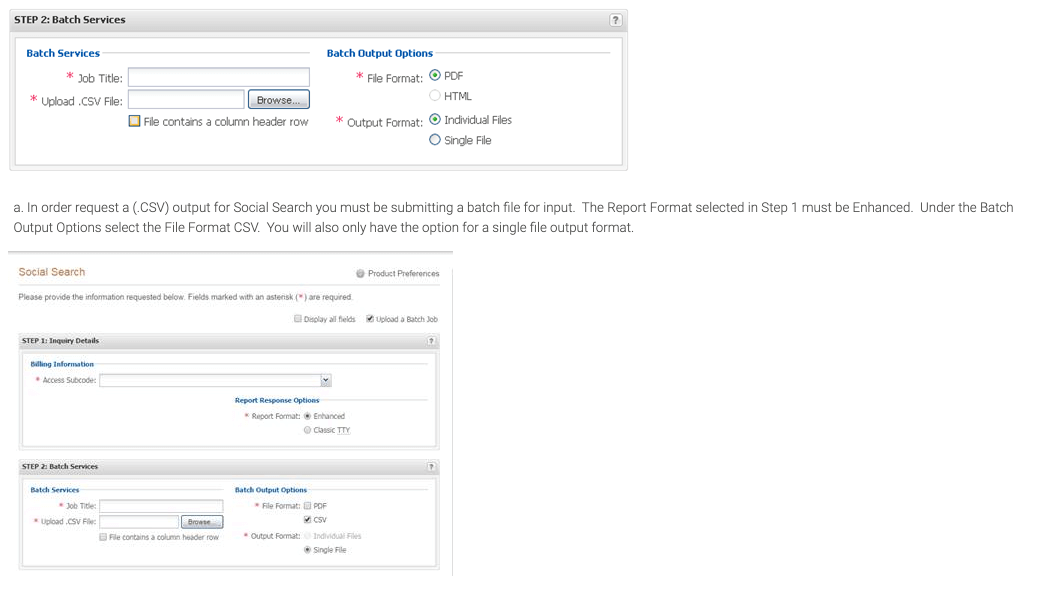
Task: Select PDF radio button in top panel
Action: (x=435, y=76)
